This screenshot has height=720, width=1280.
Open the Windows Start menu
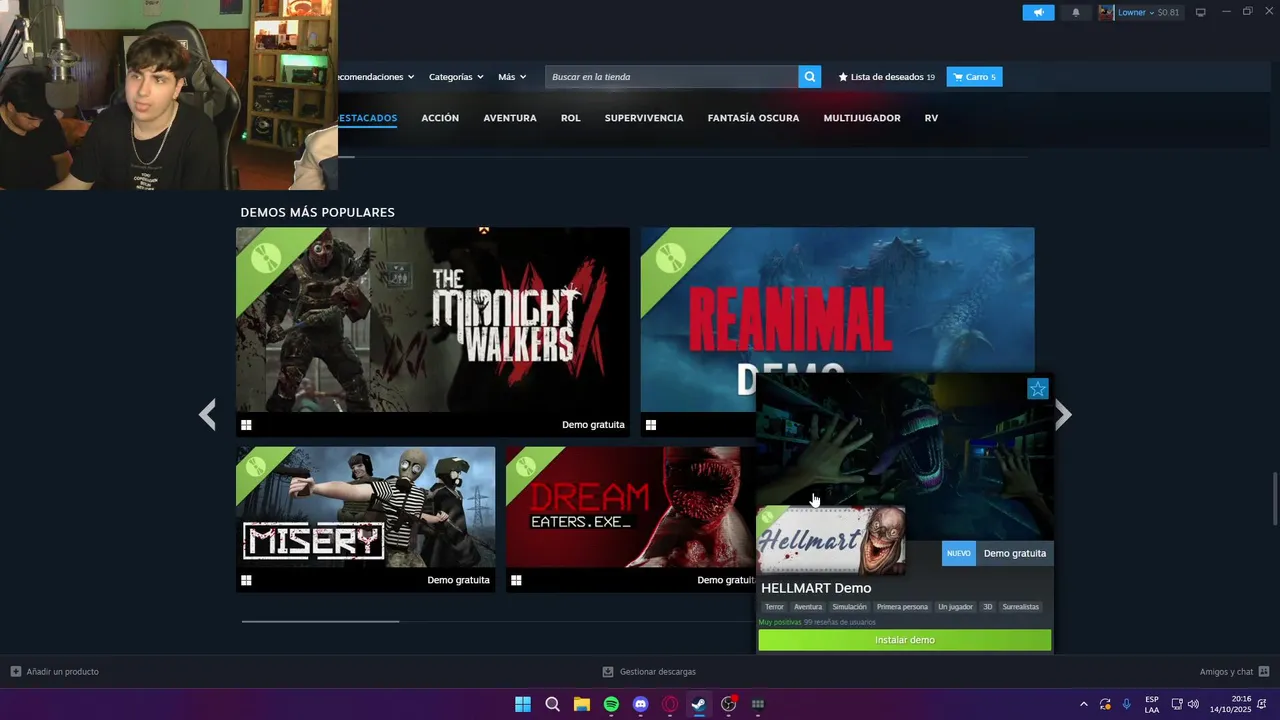point(523,704)
